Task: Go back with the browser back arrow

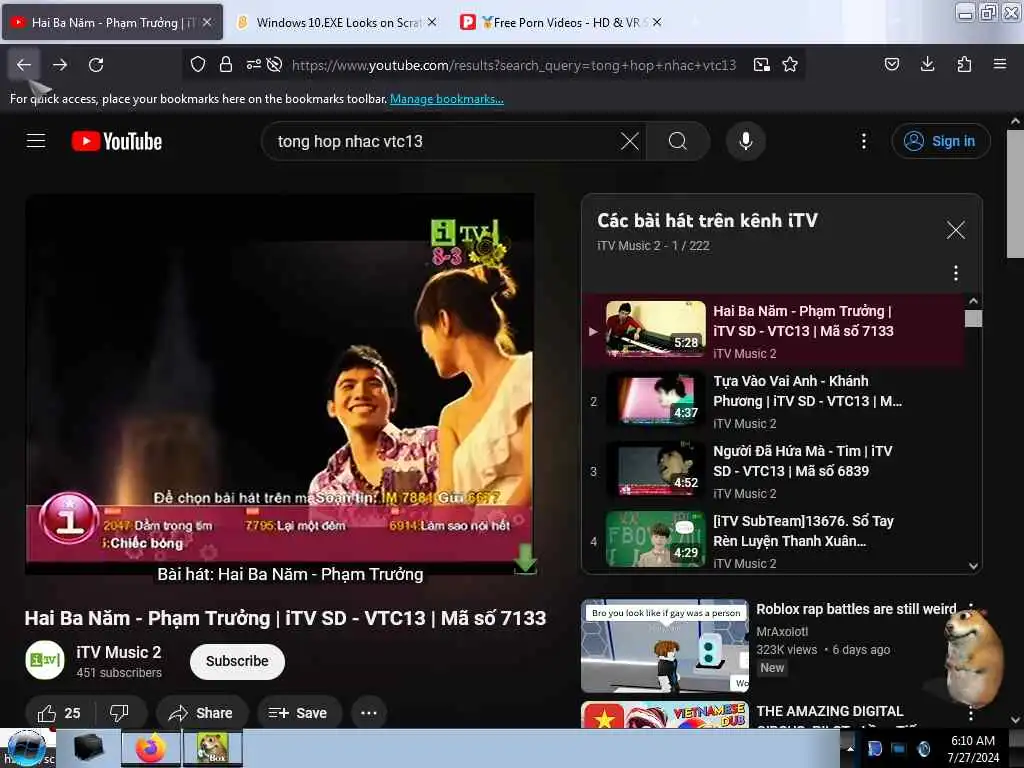Action: pyautogui.click(x=24, y=65)
